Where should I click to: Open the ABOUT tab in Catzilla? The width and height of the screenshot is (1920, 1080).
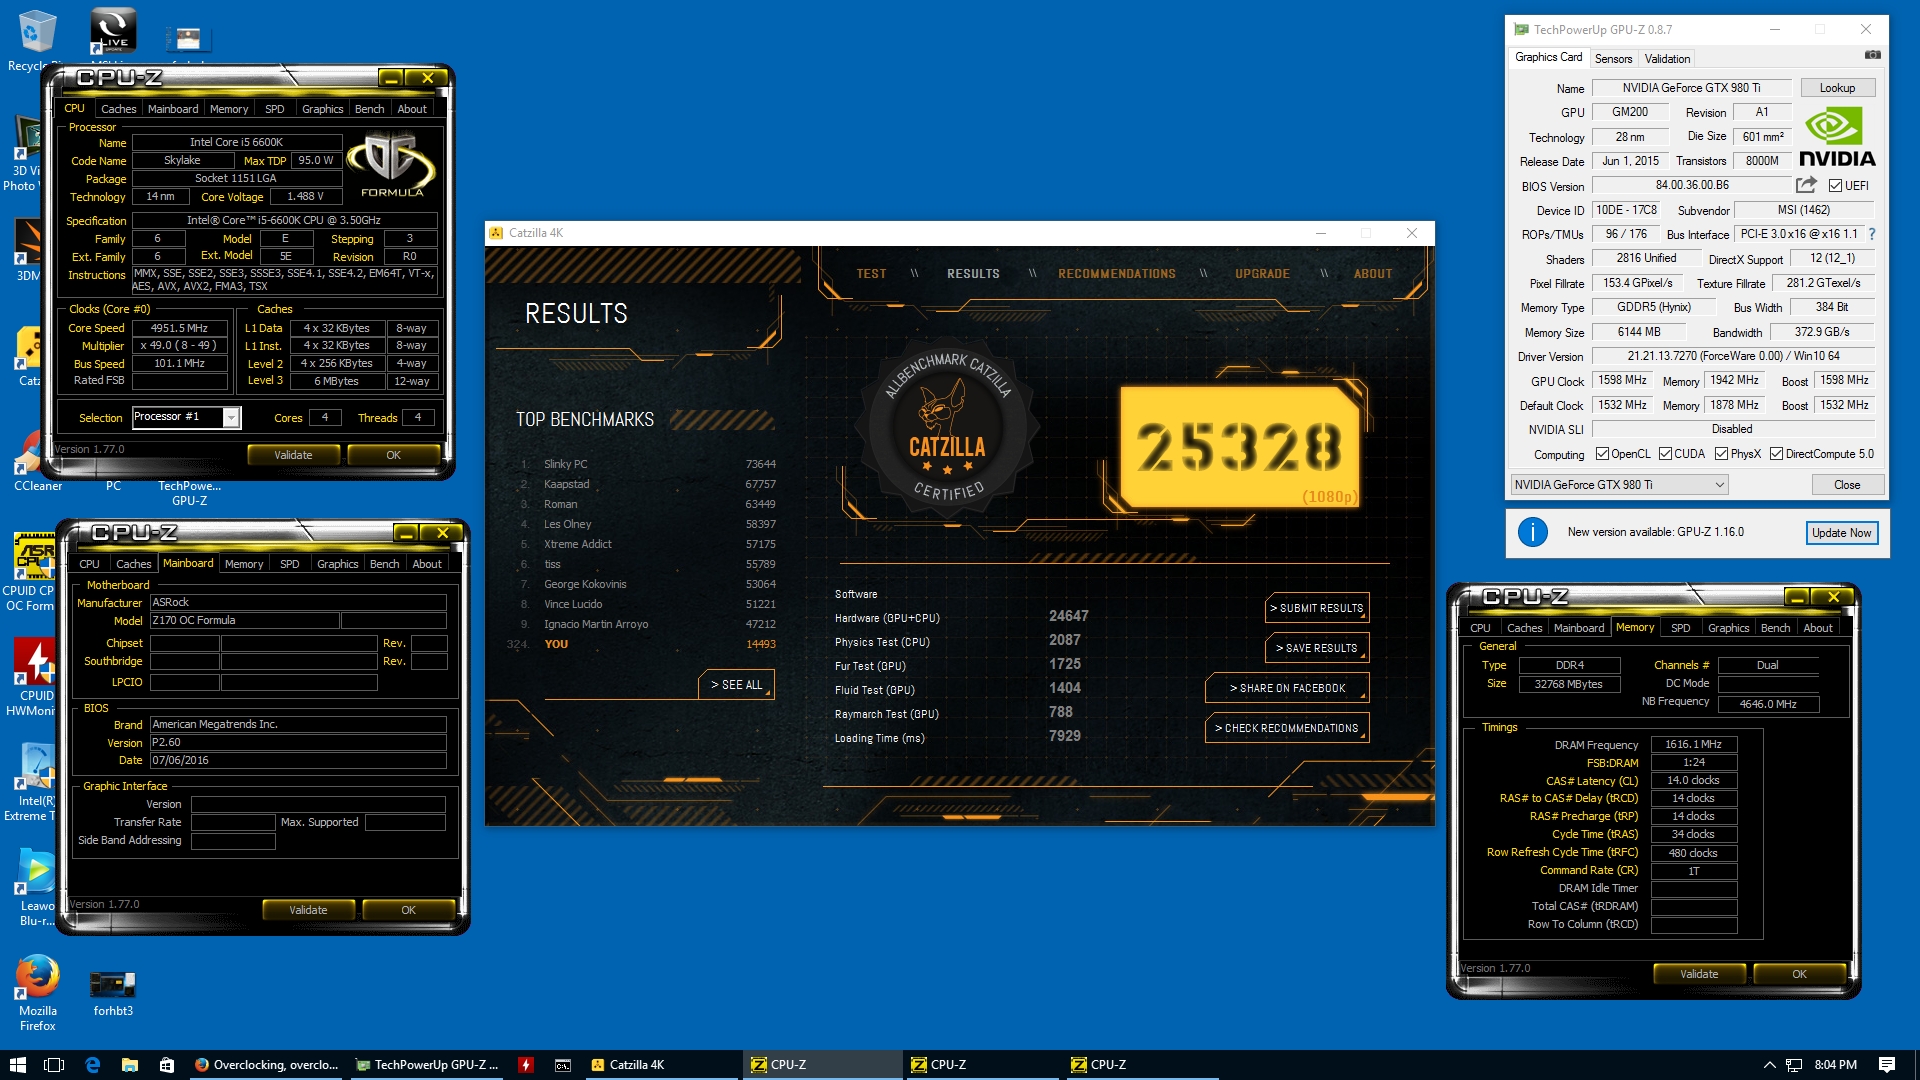tap(1372, 274)
